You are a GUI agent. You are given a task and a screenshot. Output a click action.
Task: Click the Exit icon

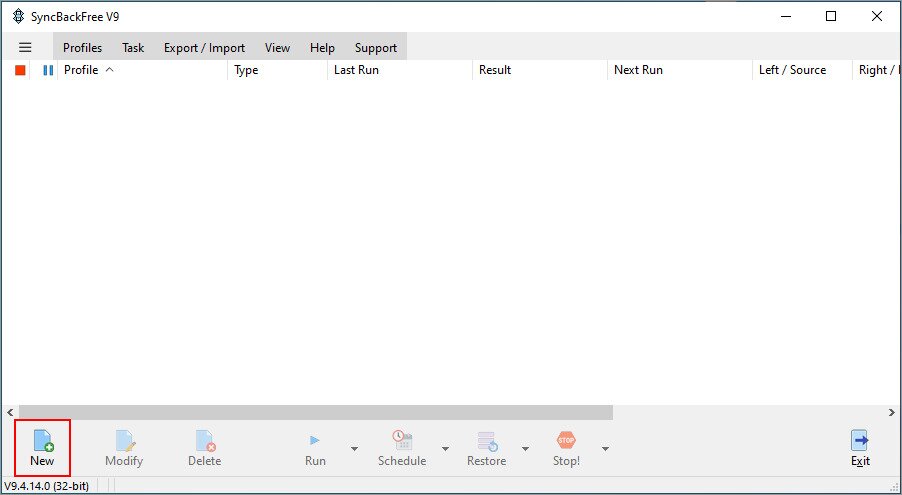(x=860, y=440)
